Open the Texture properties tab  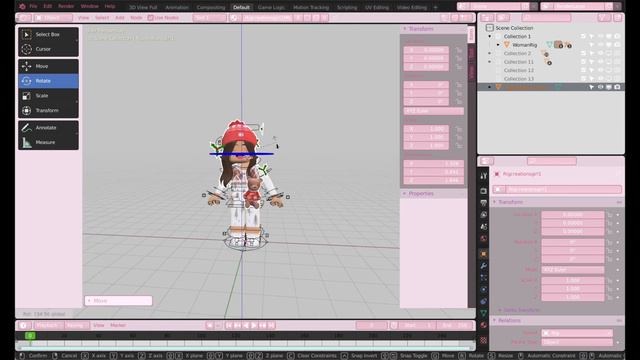484,340
